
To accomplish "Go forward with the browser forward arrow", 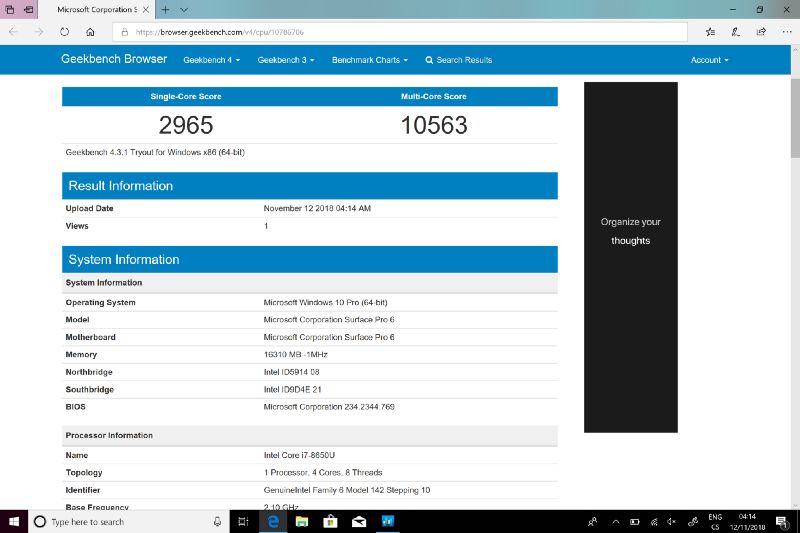I will coord(39,32).
